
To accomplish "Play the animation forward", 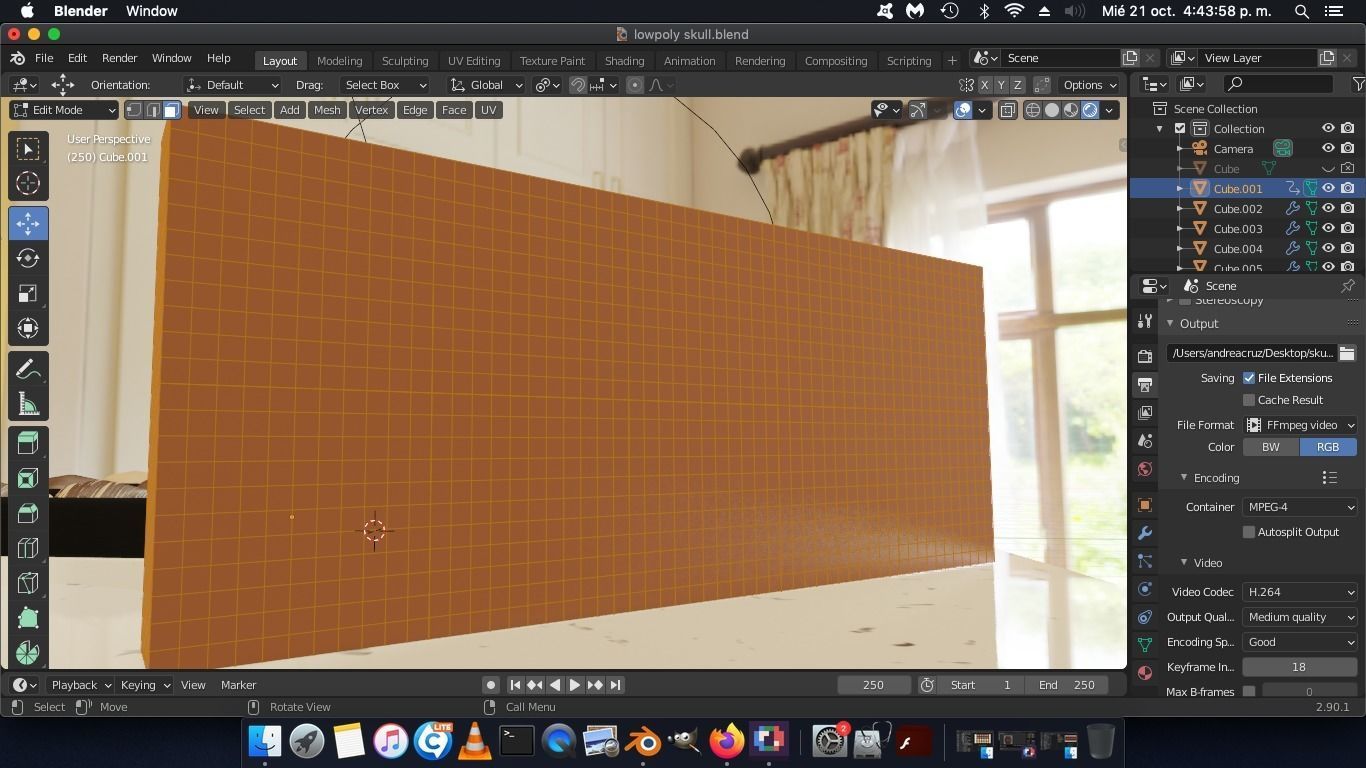I will pos(574,685).
